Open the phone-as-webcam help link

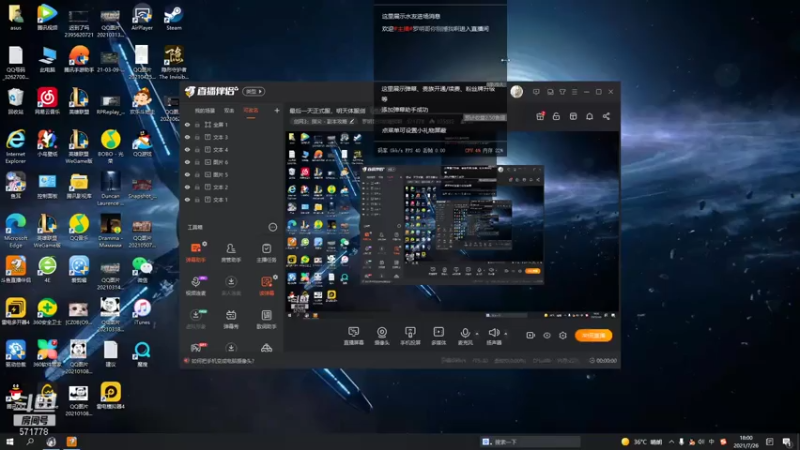pyautogui.click(x=222, y=361)
